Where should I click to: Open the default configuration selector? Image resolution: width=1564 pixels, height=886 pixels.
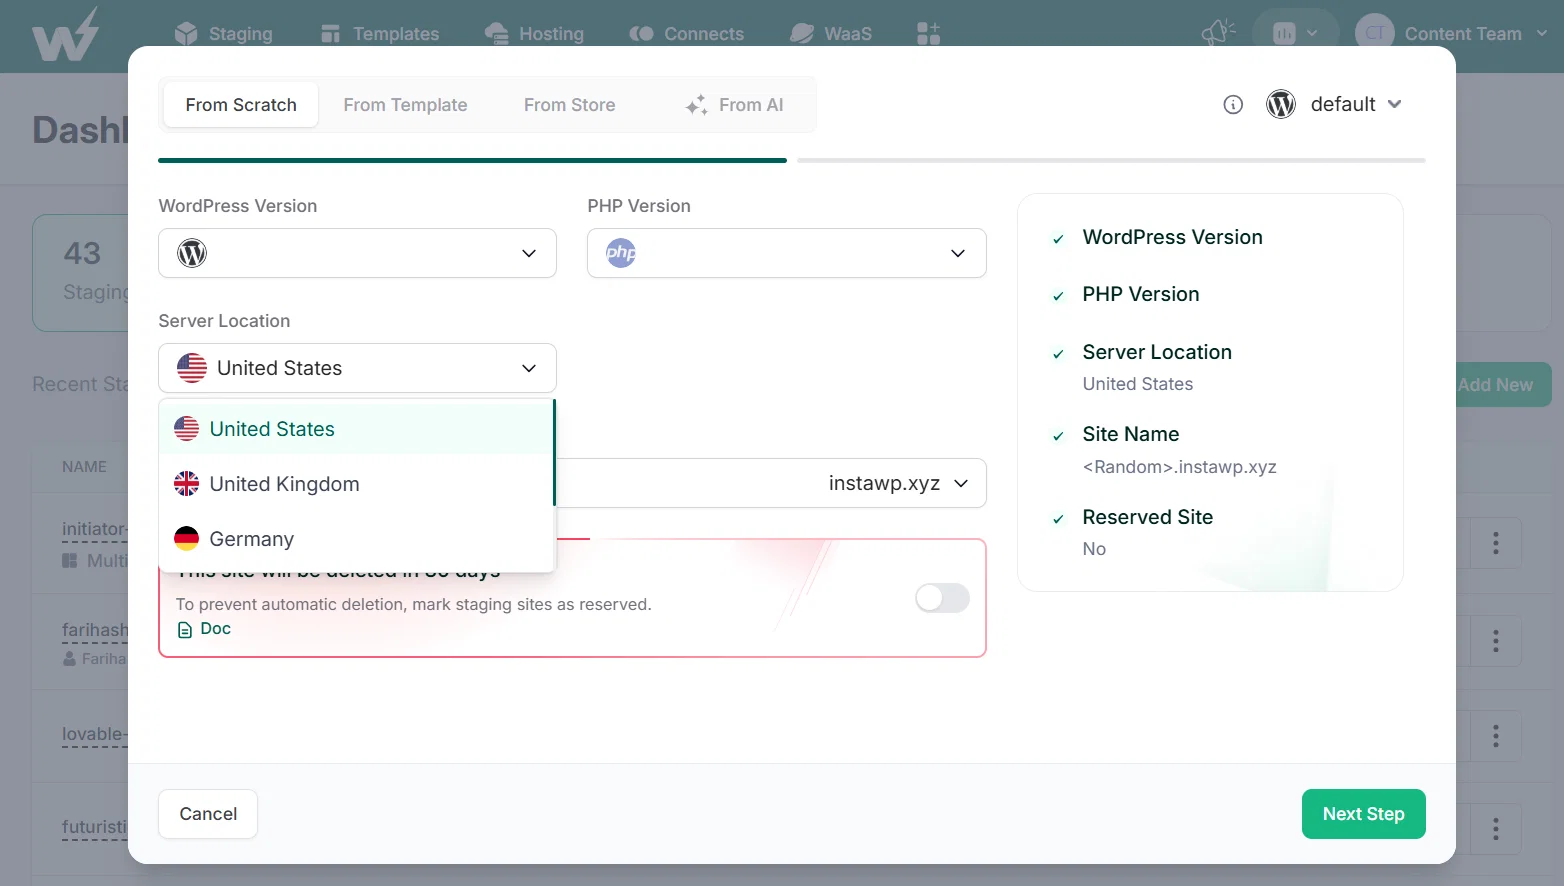click(1334, 104)
